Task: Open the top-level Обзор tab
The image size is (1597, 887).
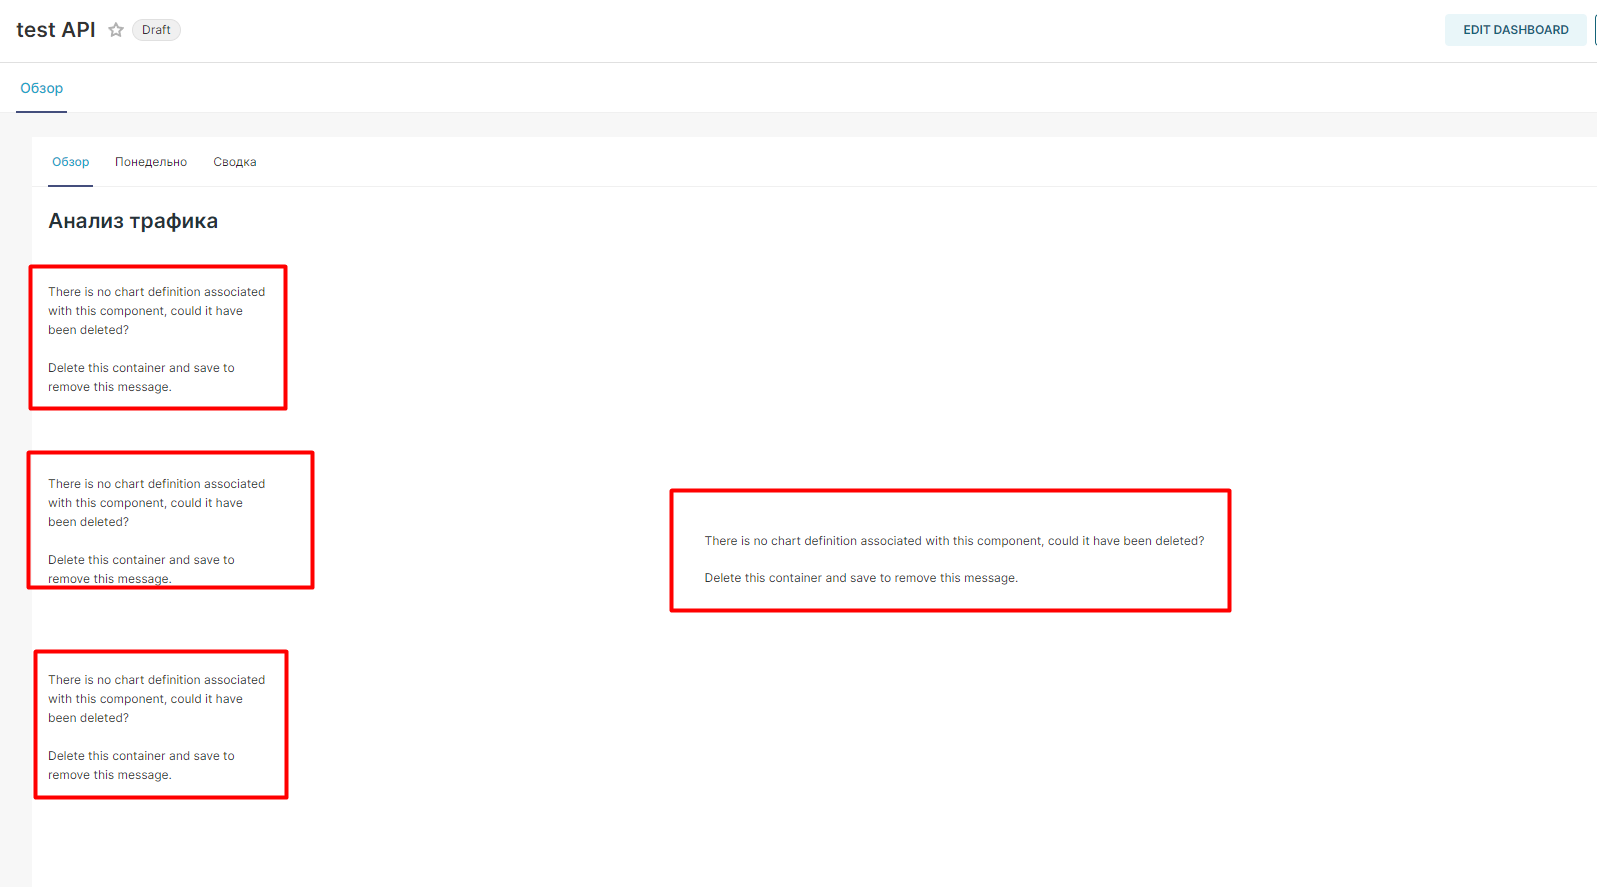Action: pos(42,88)
